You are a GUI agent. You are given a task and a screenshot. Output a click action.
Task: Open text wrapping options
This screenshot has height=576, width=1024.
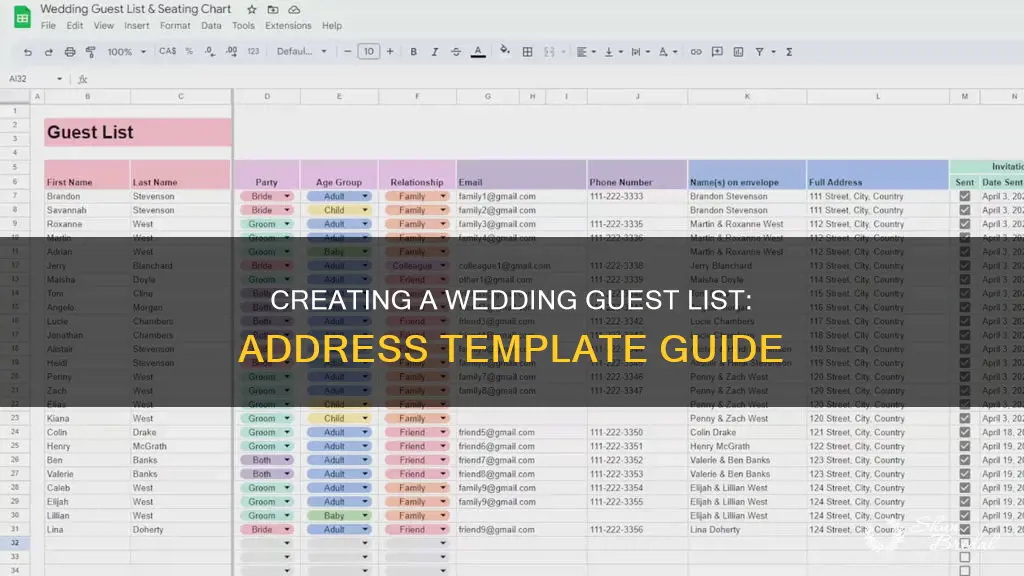tap(639, 52)
